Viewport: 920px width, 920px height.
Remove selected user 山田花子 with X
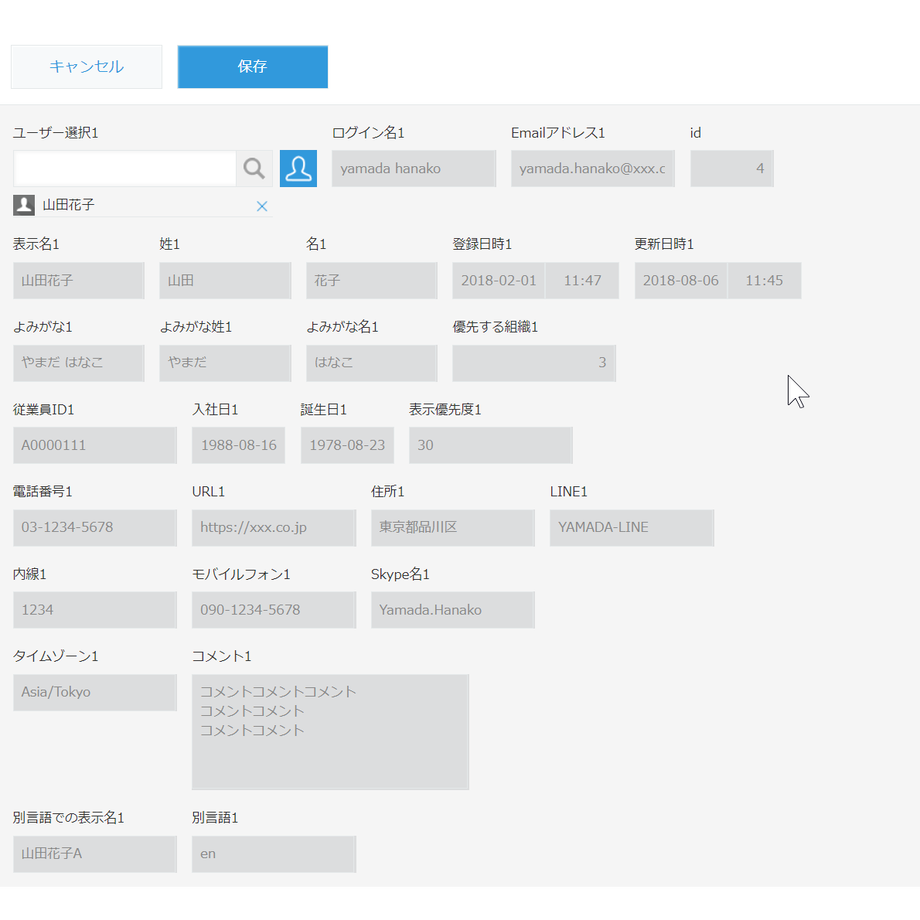tap(262, 206)
